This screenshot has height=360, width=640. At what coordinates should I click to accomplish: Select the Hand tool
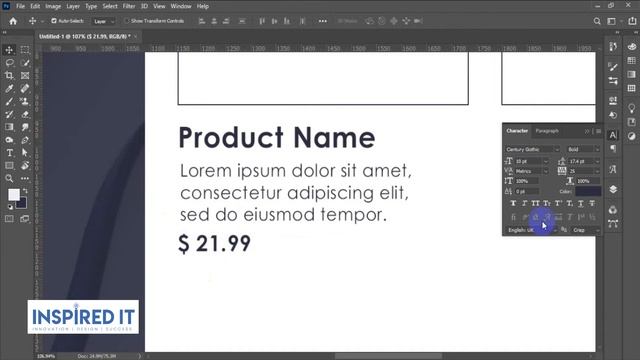(25, 165)
